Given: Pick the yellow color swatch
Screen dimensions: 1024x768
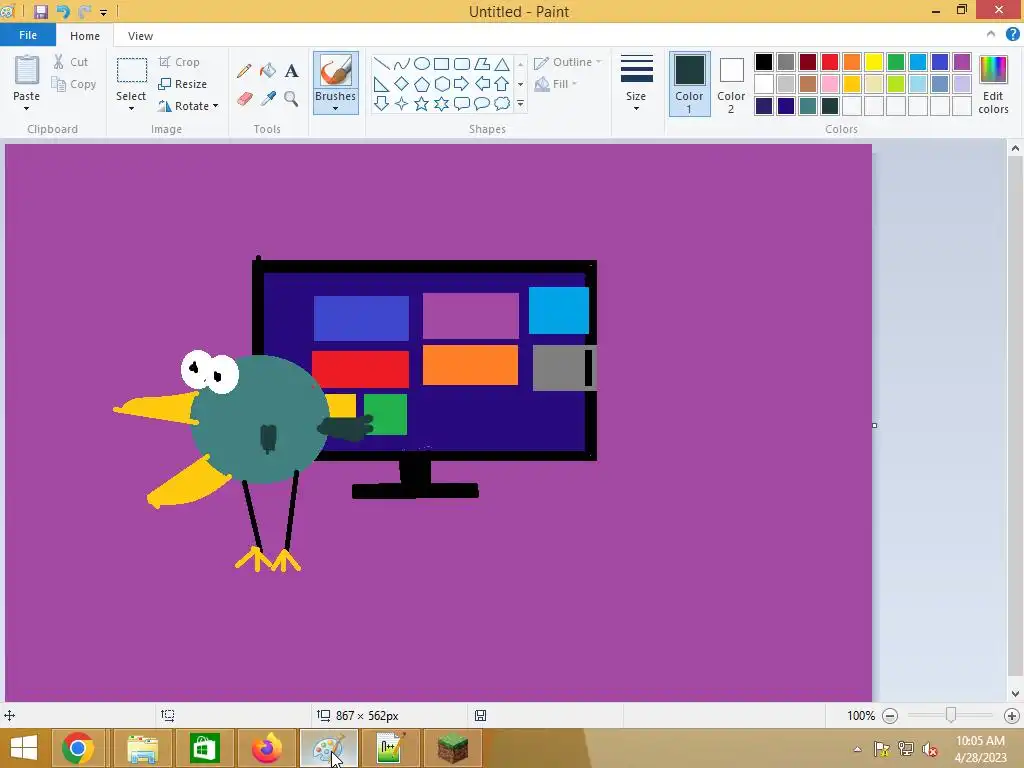Looking at the screenshot, I should coord(874,62).
